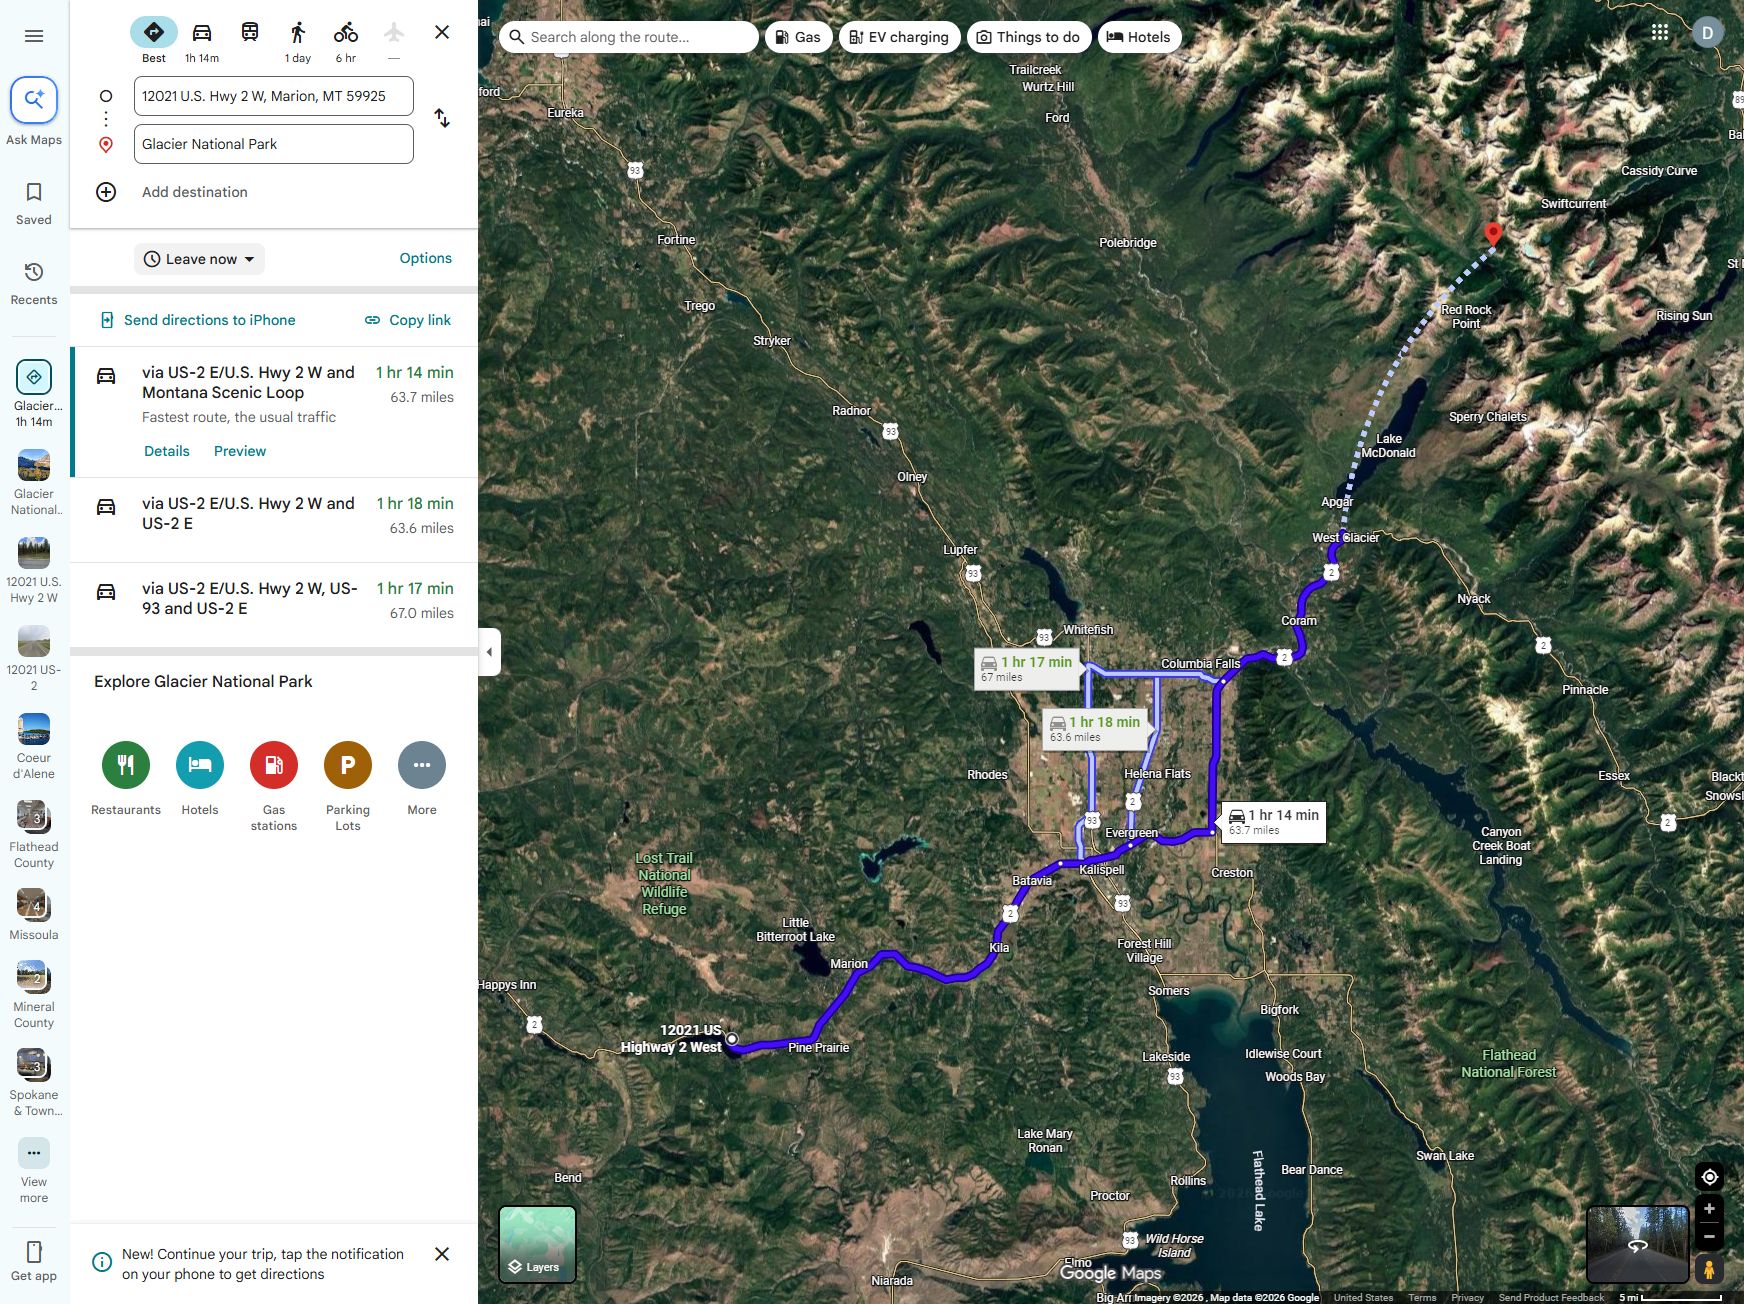Click the search along the route box

click(629, 37)
